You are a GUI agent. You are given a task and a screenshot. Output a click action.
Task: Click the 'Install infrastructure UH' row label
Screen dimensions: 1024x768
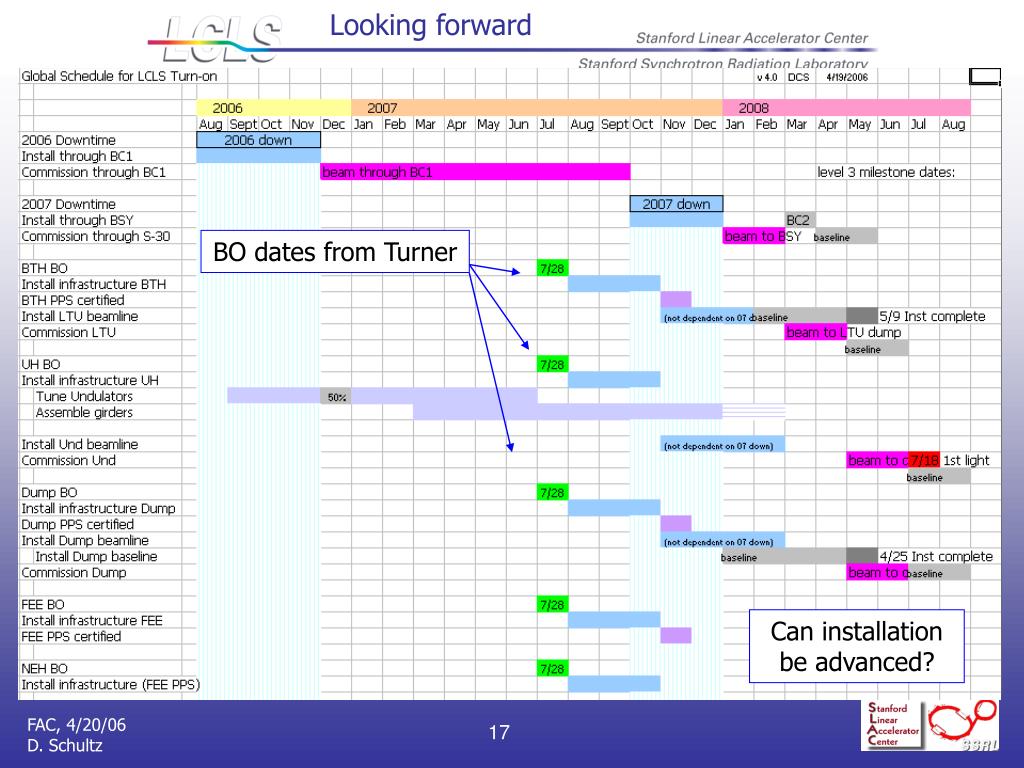coord(90,380)
